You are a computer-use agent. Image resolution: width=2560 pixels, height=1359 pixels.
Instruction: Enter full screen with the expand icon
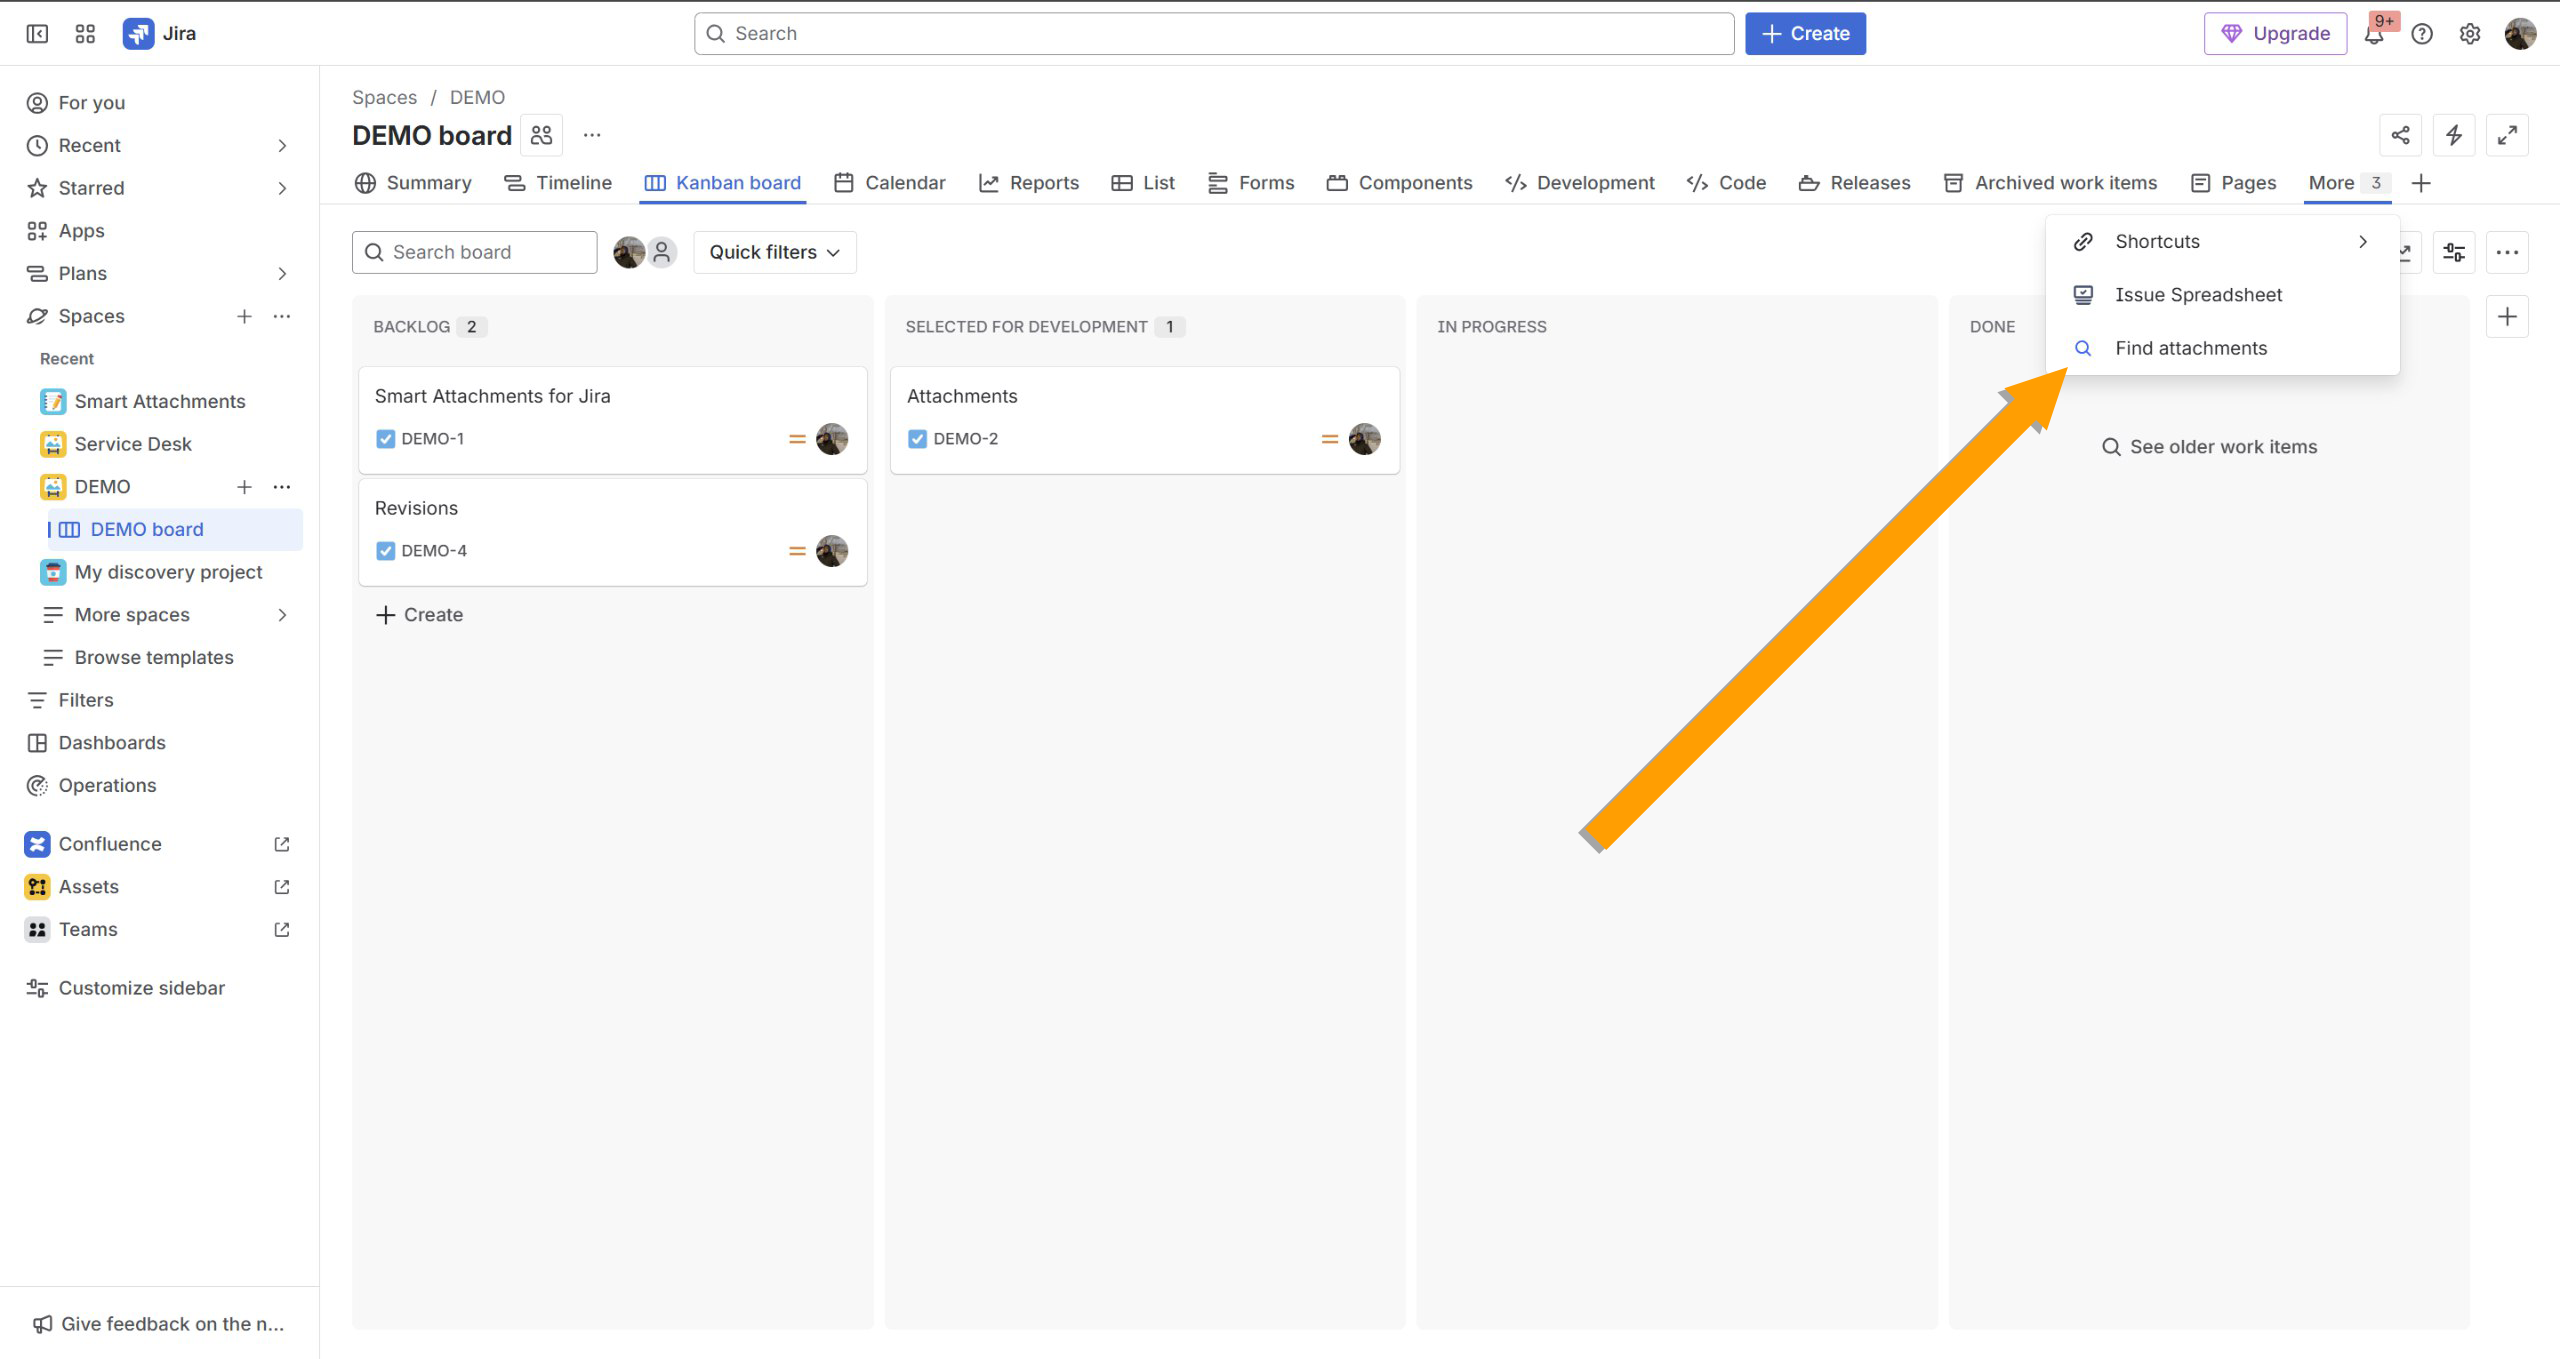click(x=2507, y=135)
